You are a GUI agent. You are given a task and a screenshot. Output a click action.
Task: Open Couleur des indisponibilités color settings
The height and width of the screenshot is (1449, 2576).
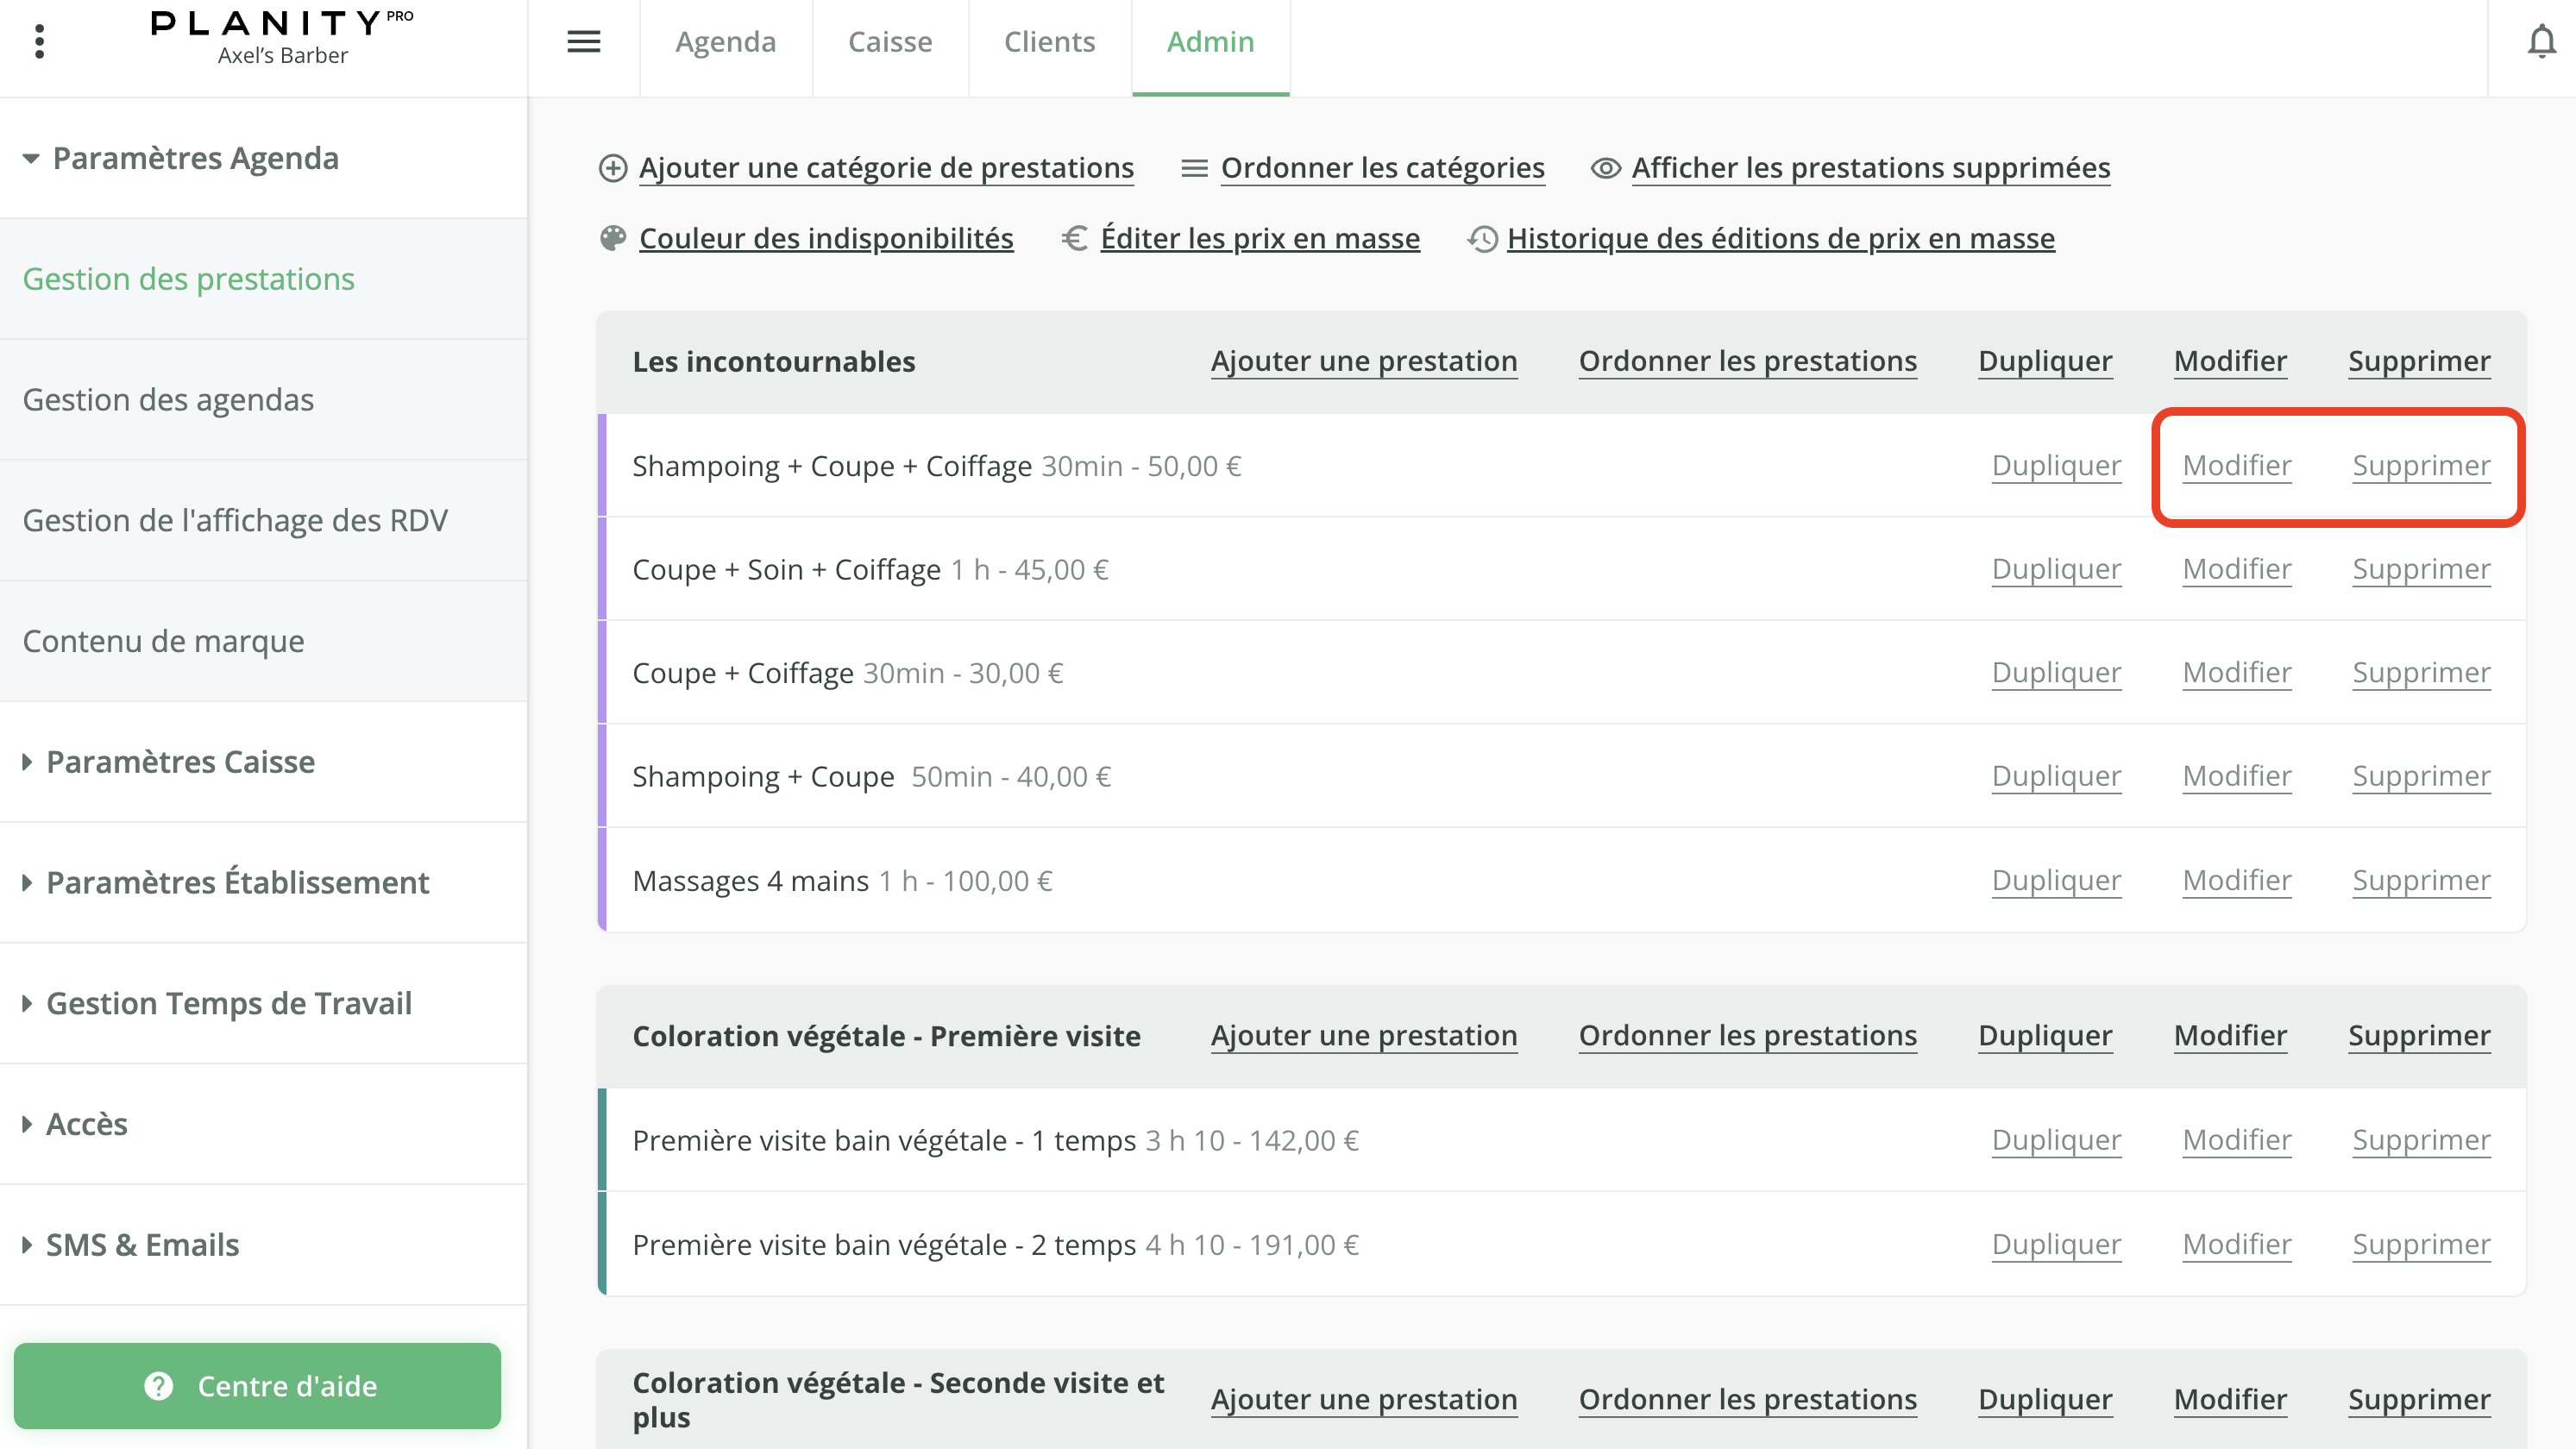pyautogui.click(x=826, y=238)
